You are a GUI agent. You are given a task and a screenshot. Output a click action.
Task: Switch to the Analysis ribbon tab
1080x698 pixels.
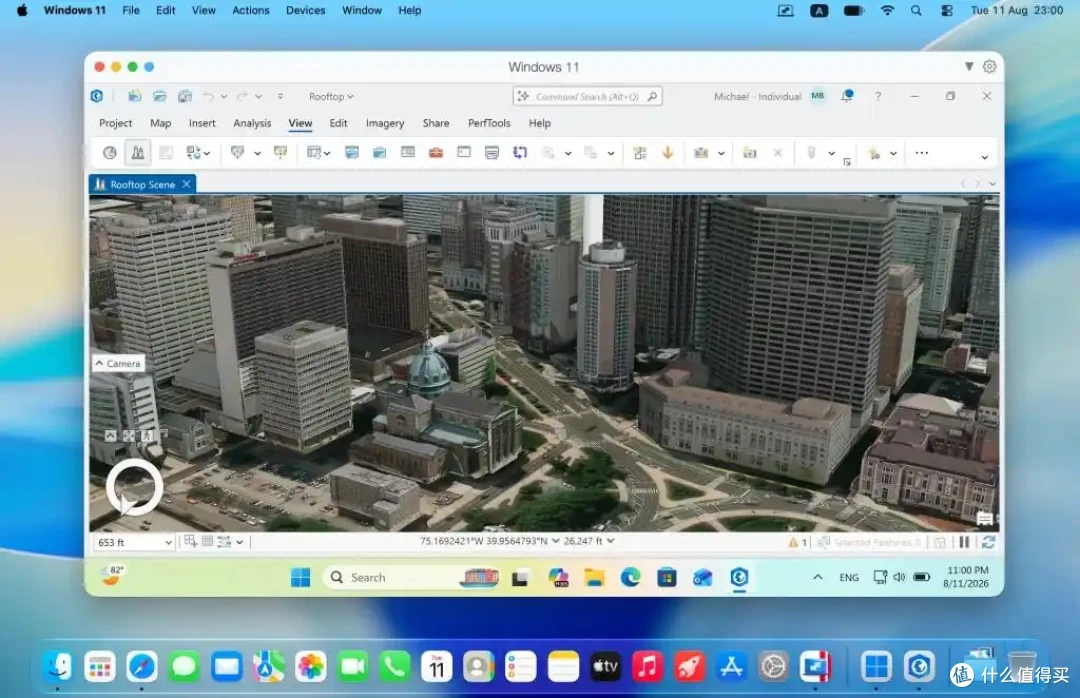[252, 123]
